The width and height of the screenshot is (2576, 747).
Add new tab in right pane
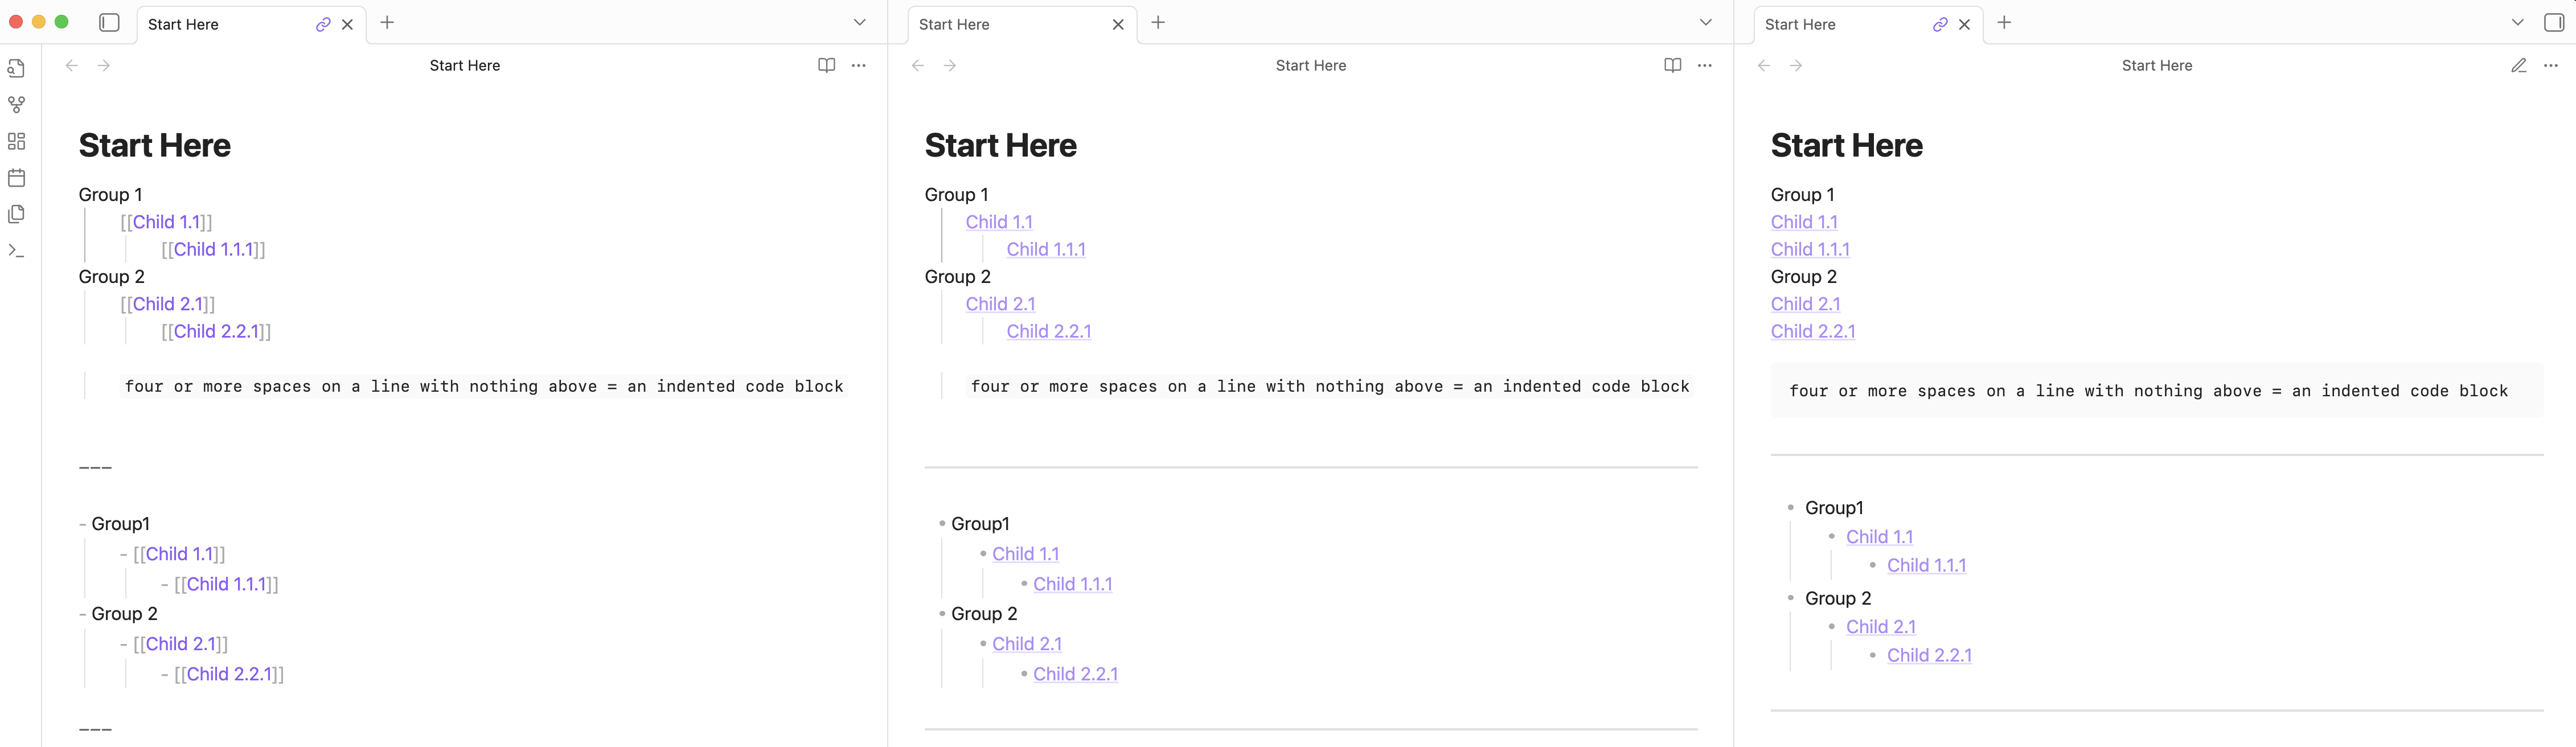(2004, 22)
